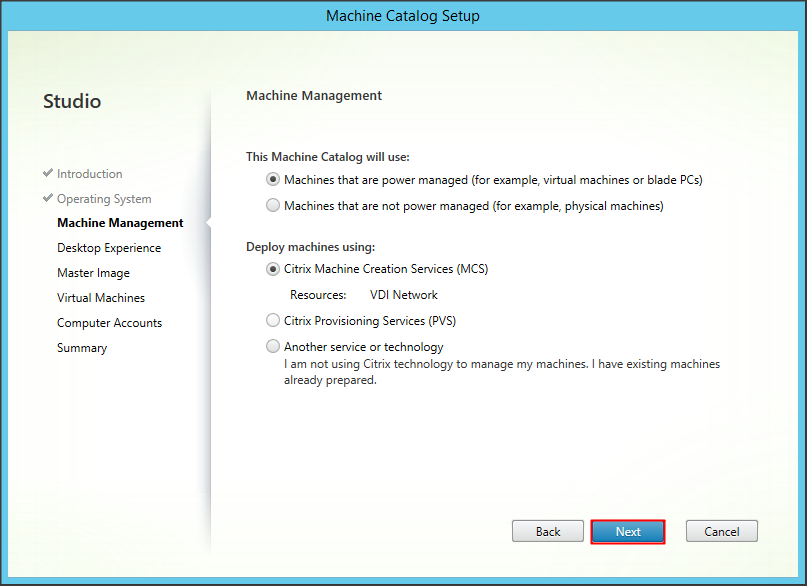Choose Citrix Provisioning Services (PVS) option
Image resolution: width=807 pixels, height=586 pixels.
pos(273,321)
